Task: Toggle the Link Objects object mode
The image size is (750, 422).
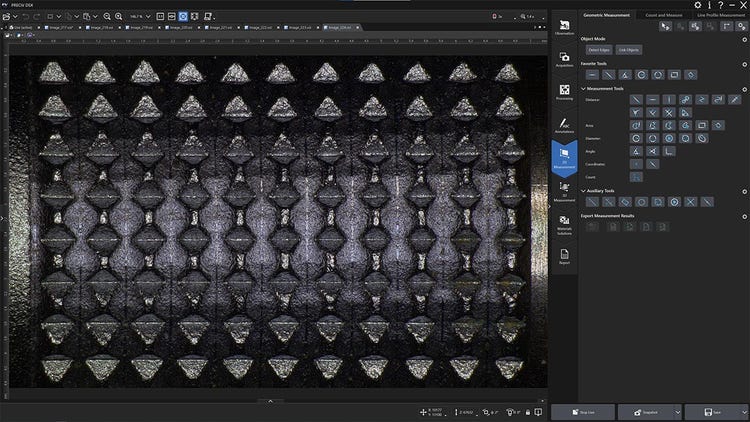Action: [x=629, y=49]
